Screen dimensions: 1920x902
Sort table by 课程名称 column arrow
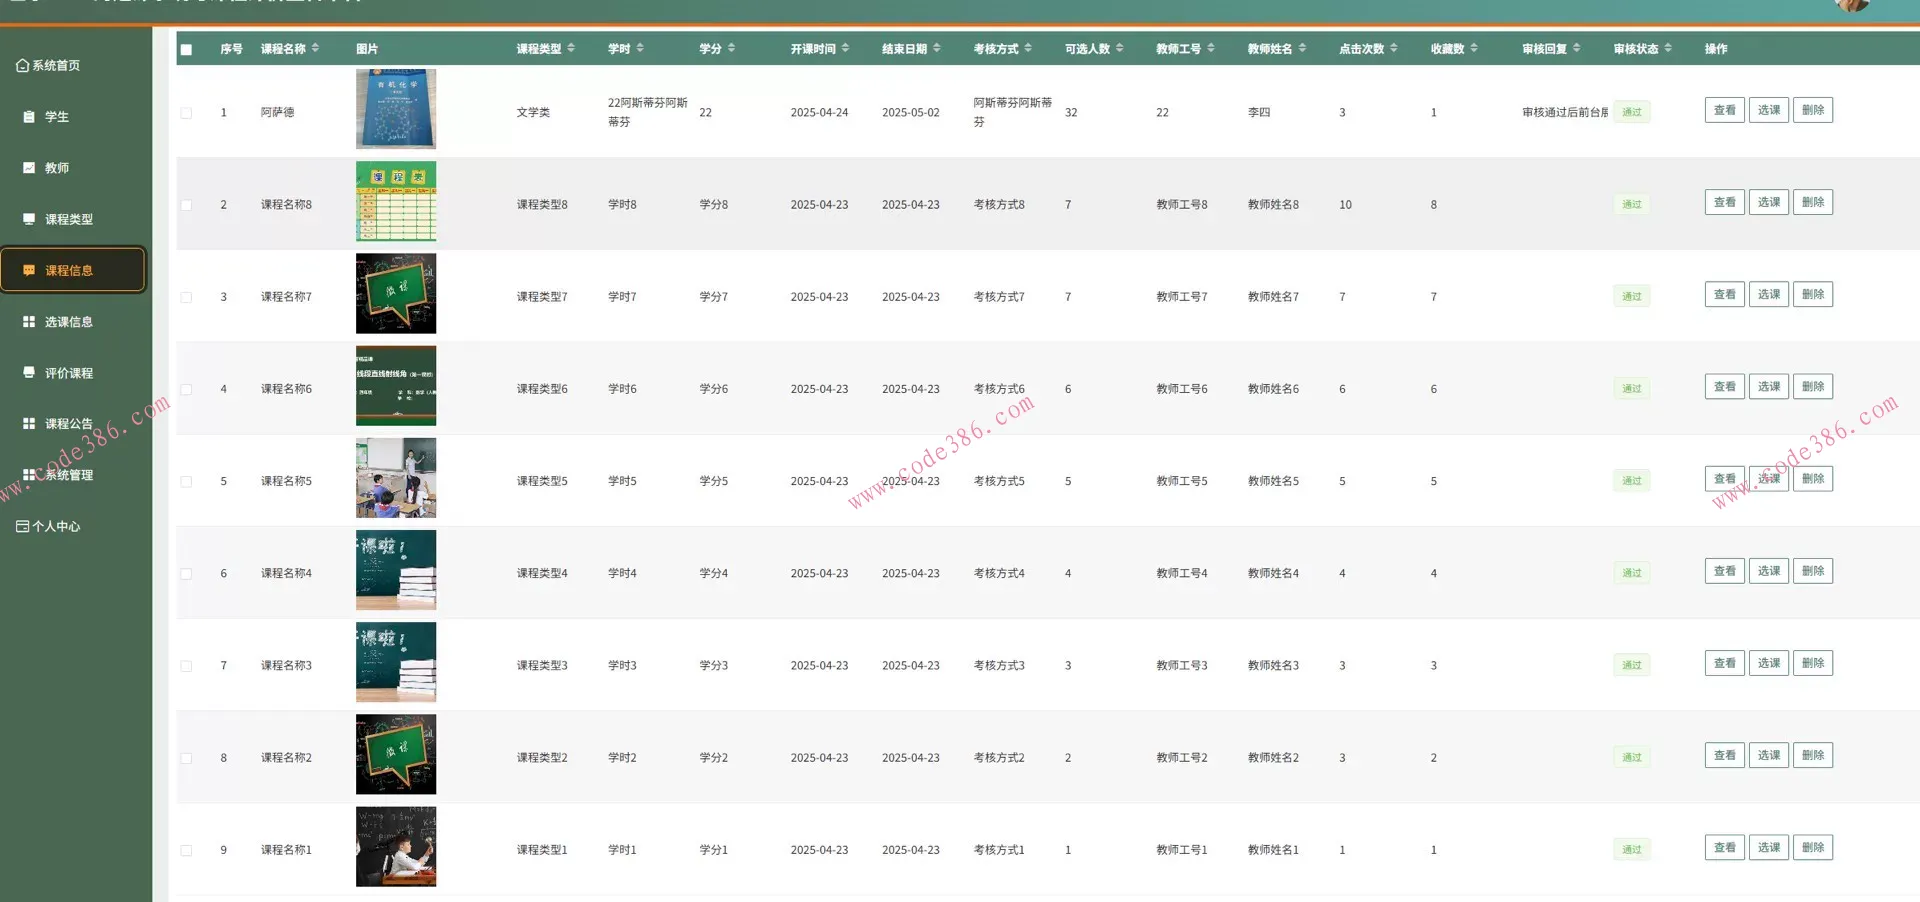[x=315, y=48]
